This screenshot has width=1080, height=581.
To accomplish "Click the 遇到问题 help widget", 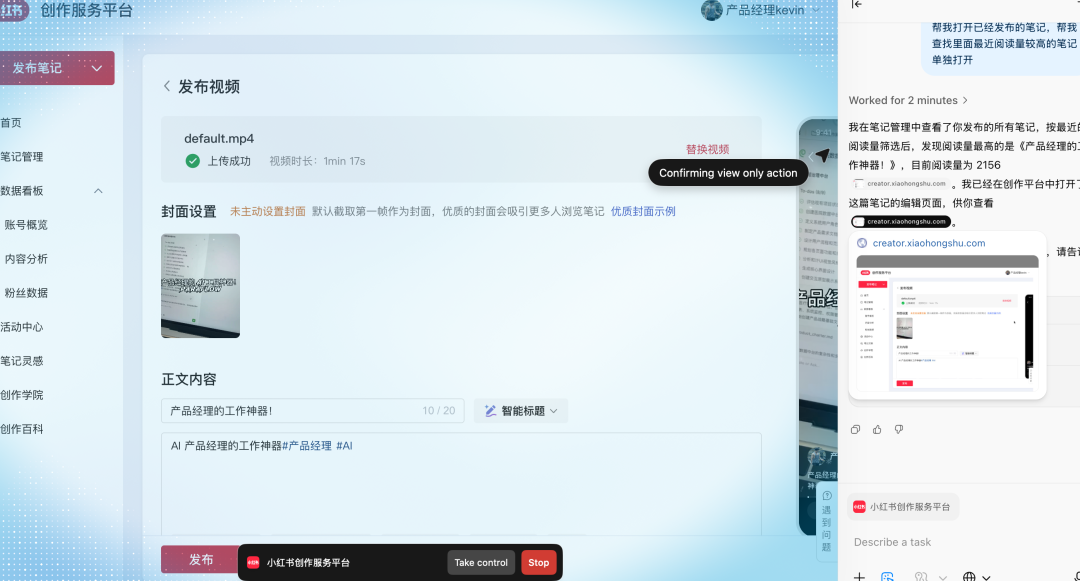I will coord(827,521).
